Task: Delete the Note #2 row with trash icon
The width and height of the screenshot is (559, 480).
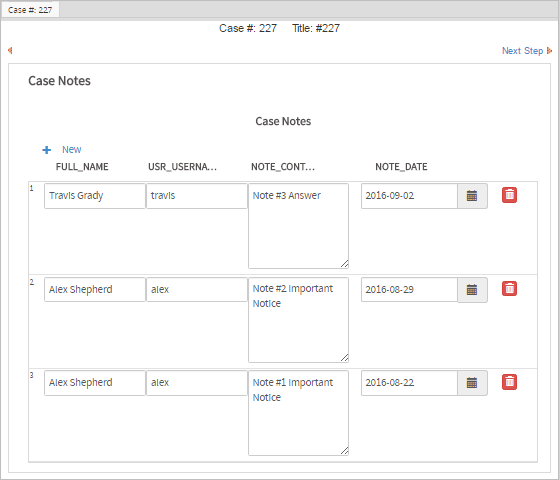Action: pyautogui.click(x=509, y=288)
